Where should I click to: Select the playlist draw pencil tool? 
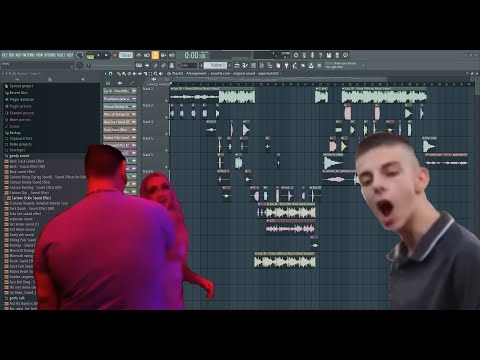pyautogui.click(x=118, y=74)
